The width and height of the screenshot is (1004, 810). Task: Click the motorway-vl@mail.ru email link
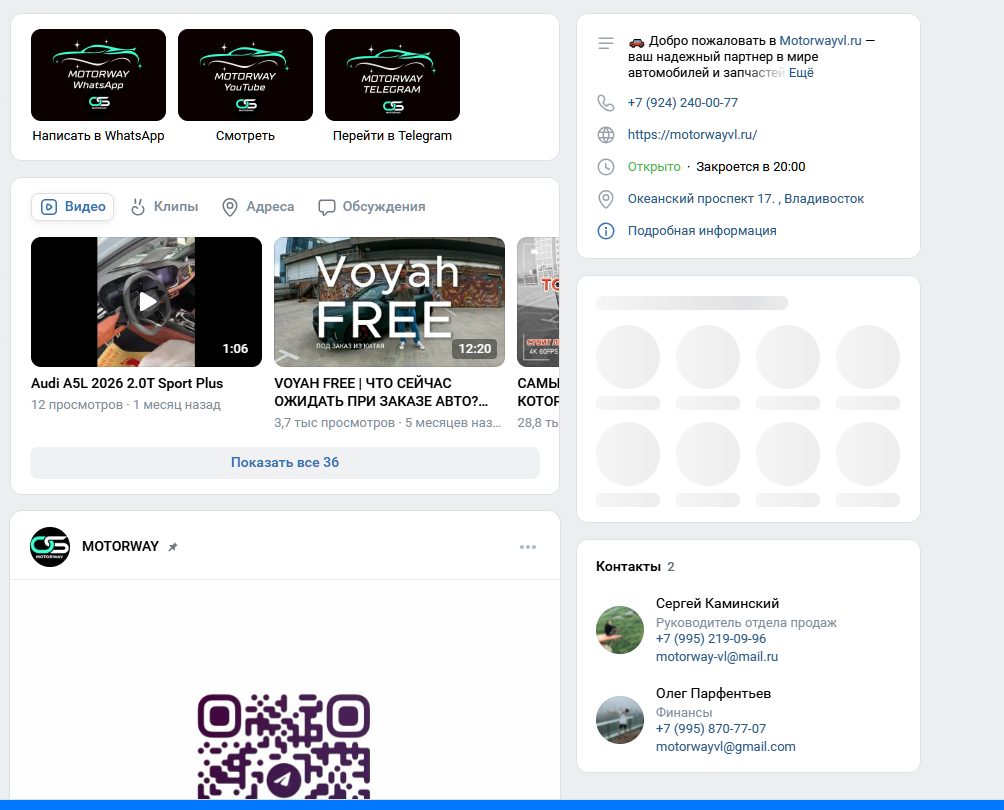tap(716, 657)
